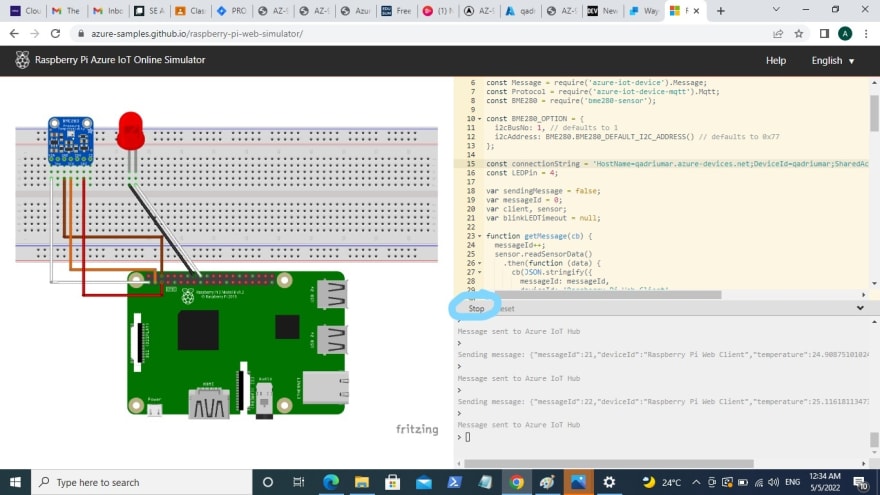
Task: Open the Help link in the header
Action: pyautogui.click(x=776, y=60)
